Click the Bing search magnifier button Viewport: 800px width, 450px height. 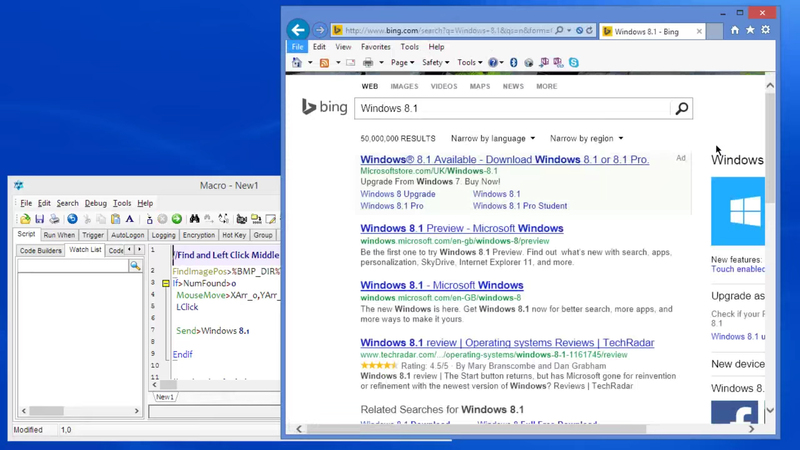[x=682, y=108]
